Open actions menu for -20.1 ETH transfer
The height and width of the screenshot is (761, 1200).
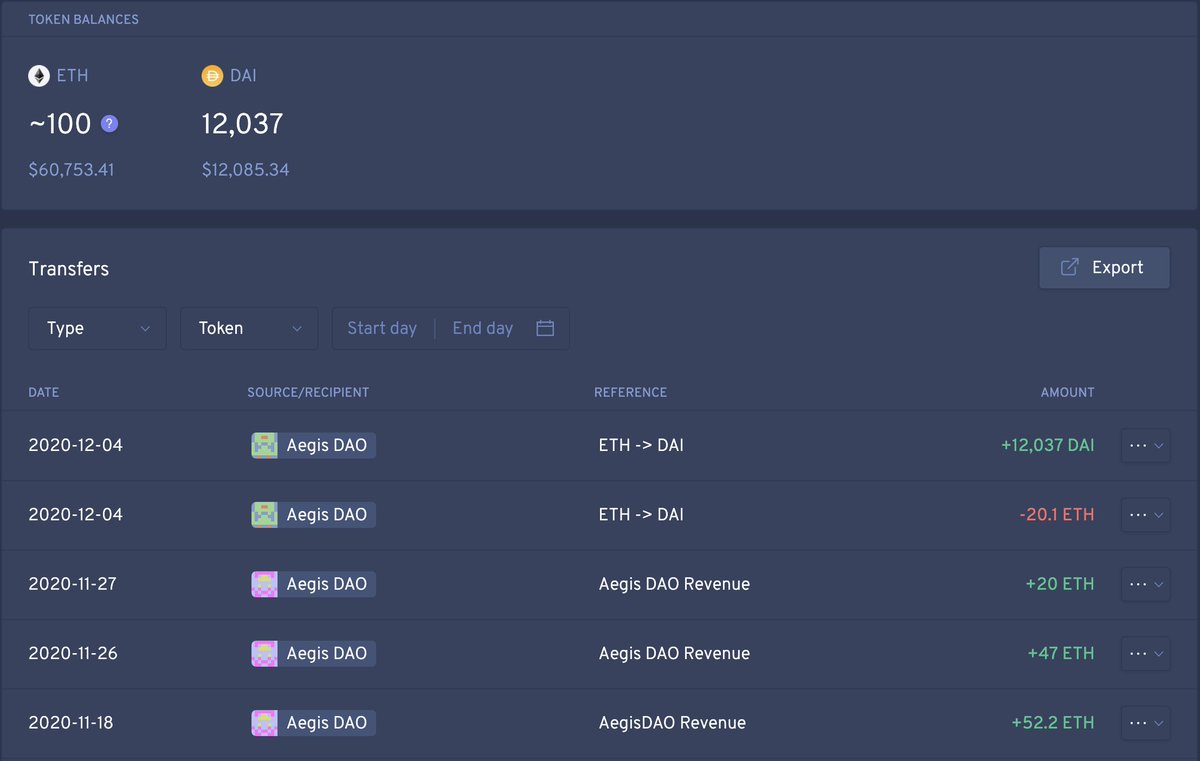[1146, 515]
